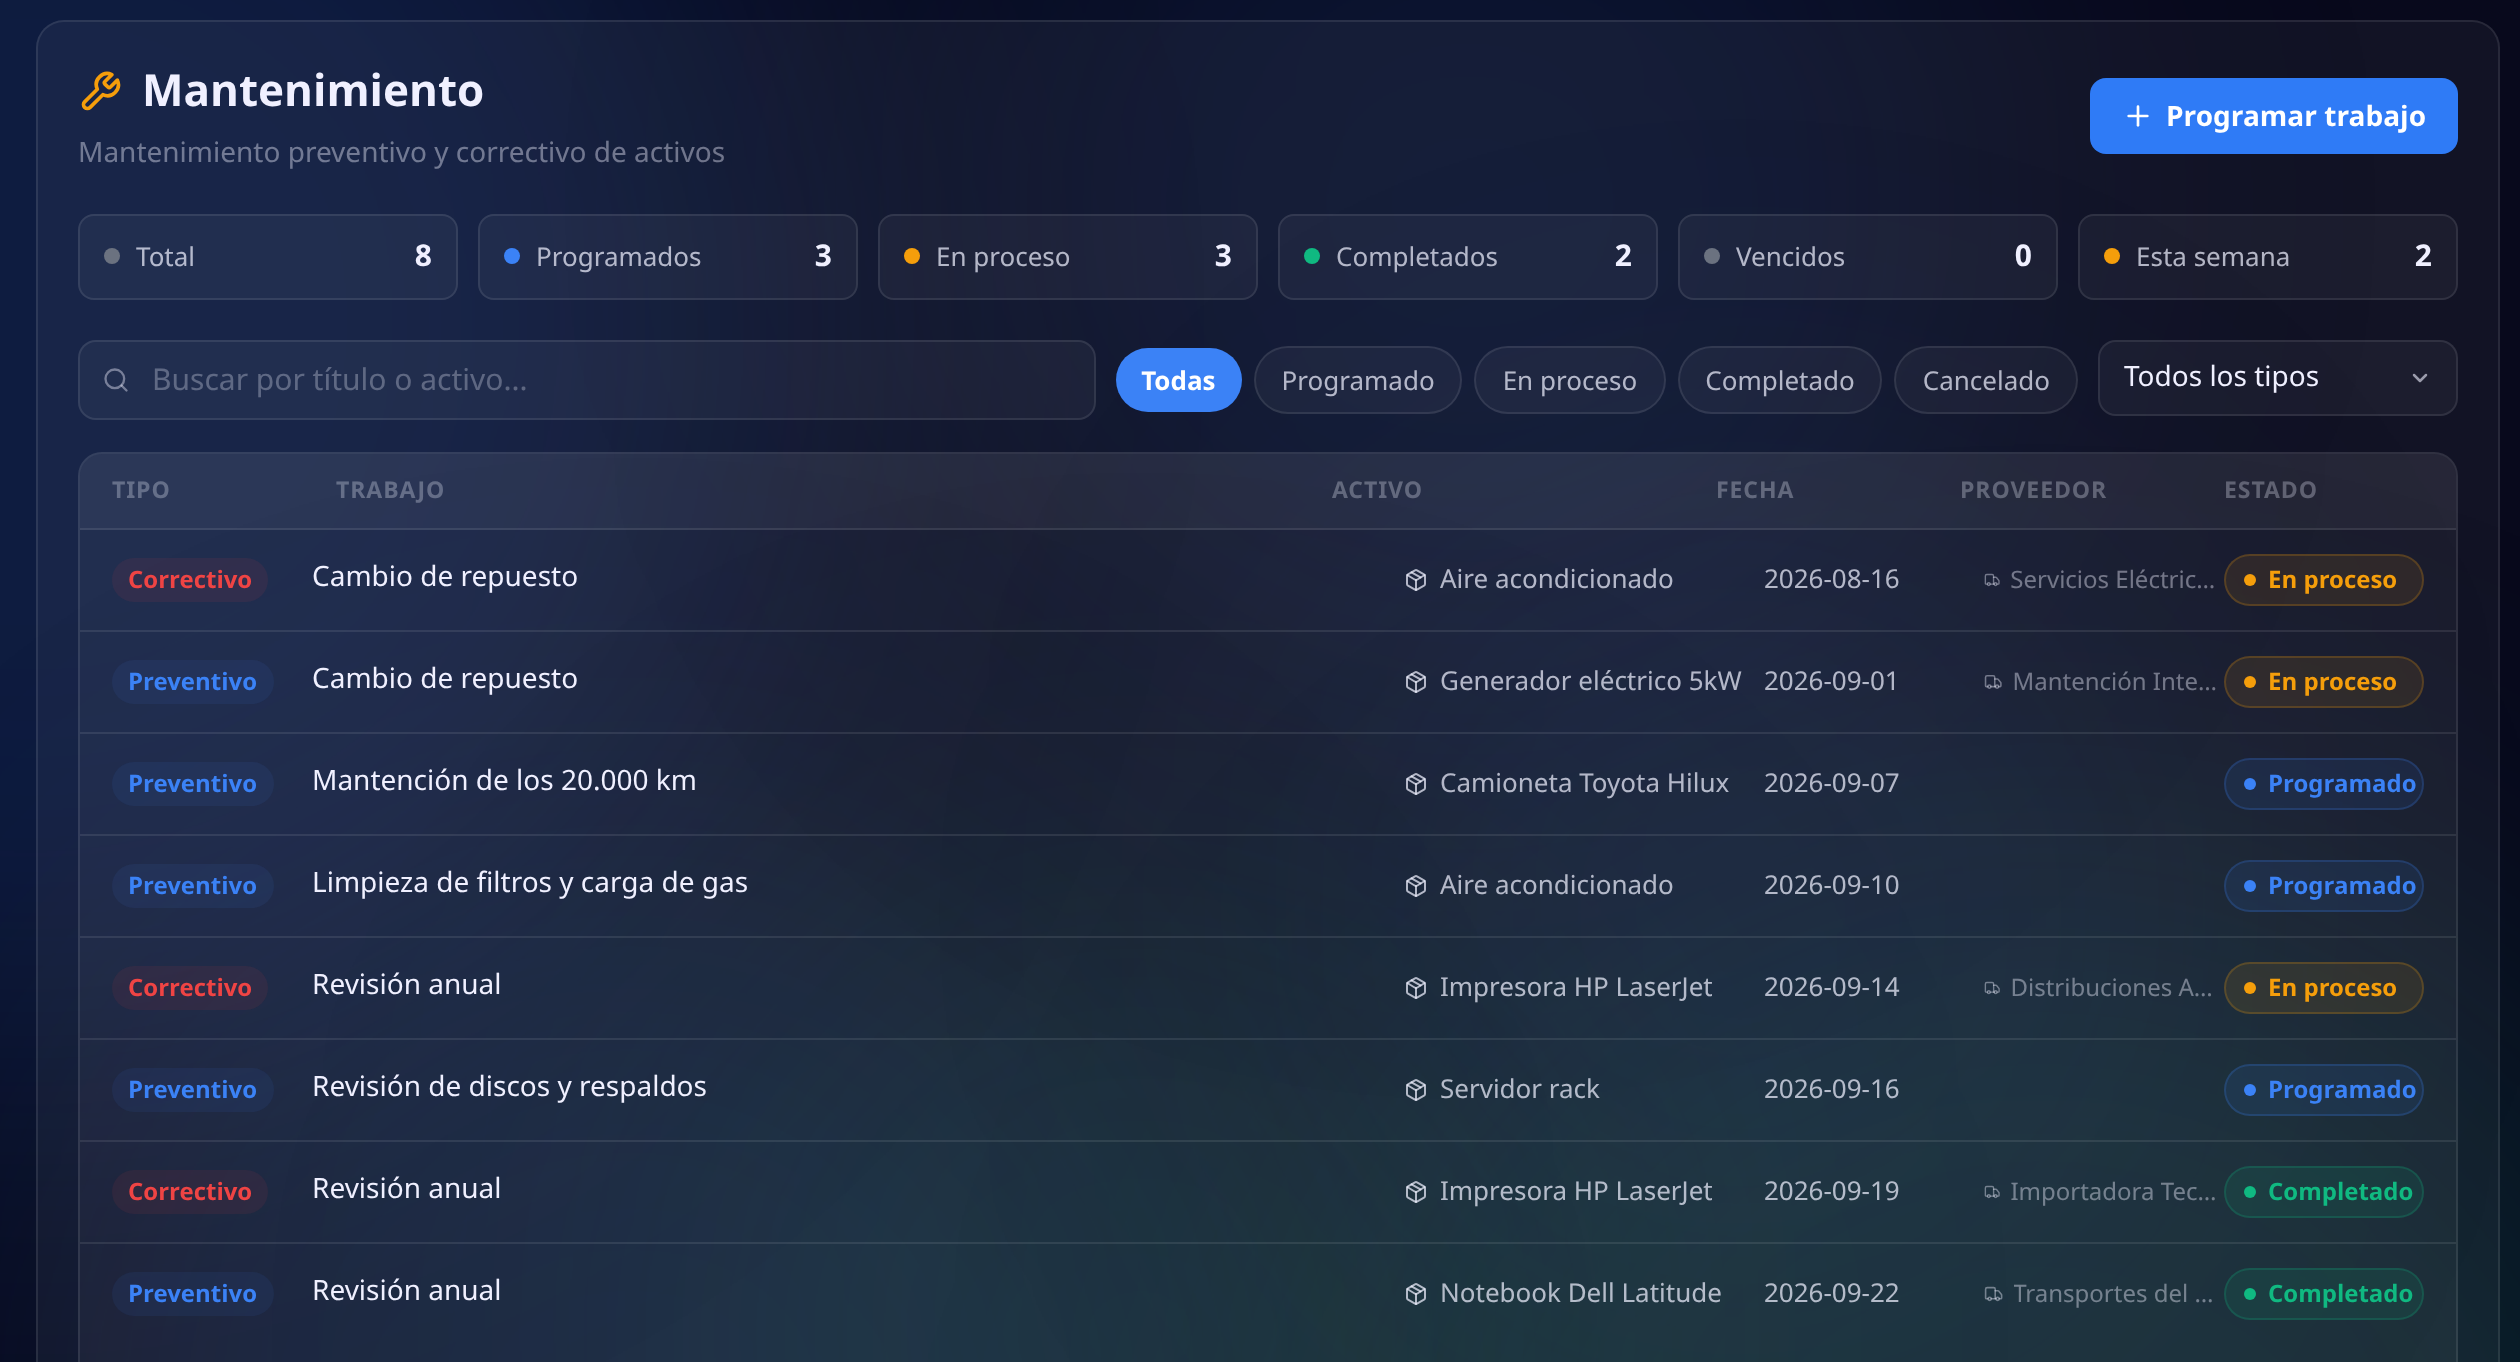Click provider Servicios Eléctric...
The width and height of the screenshot is (2520, 1362).
point(2112,580)
